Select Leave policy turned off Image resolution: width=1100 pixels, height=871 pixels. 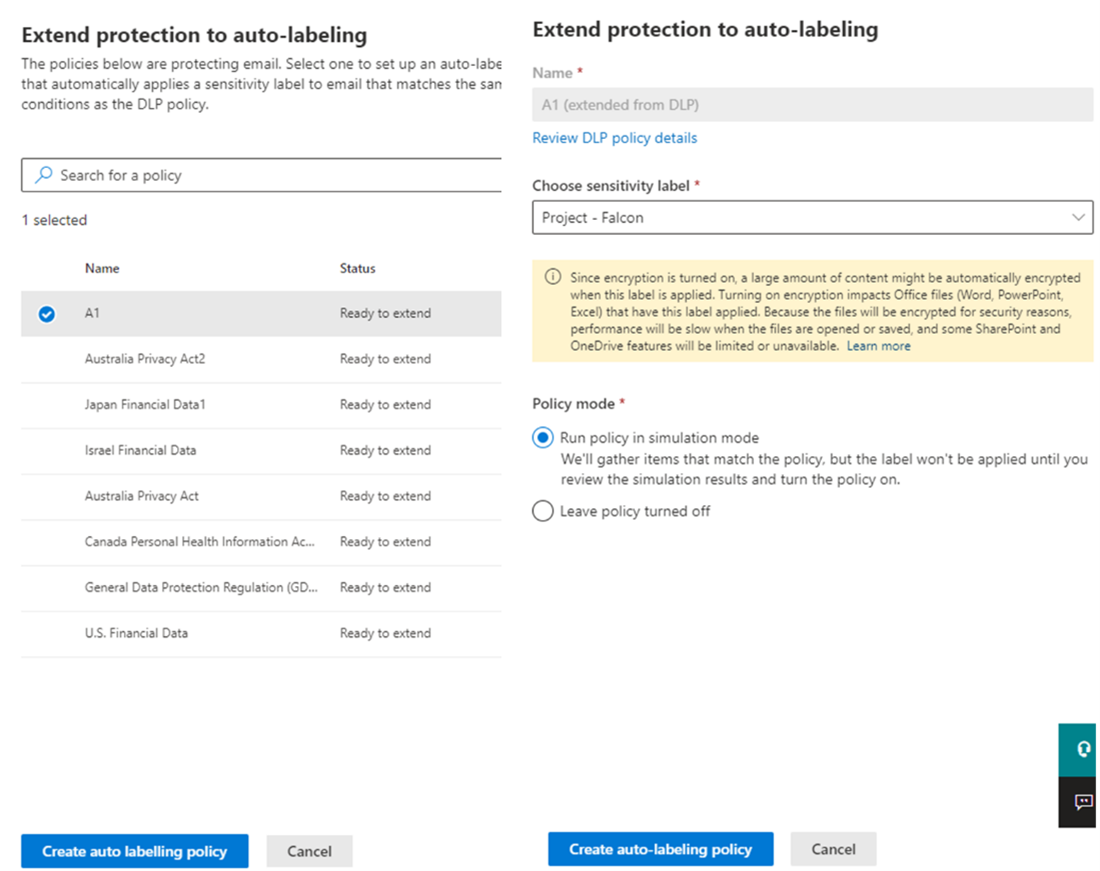[542, 511]
